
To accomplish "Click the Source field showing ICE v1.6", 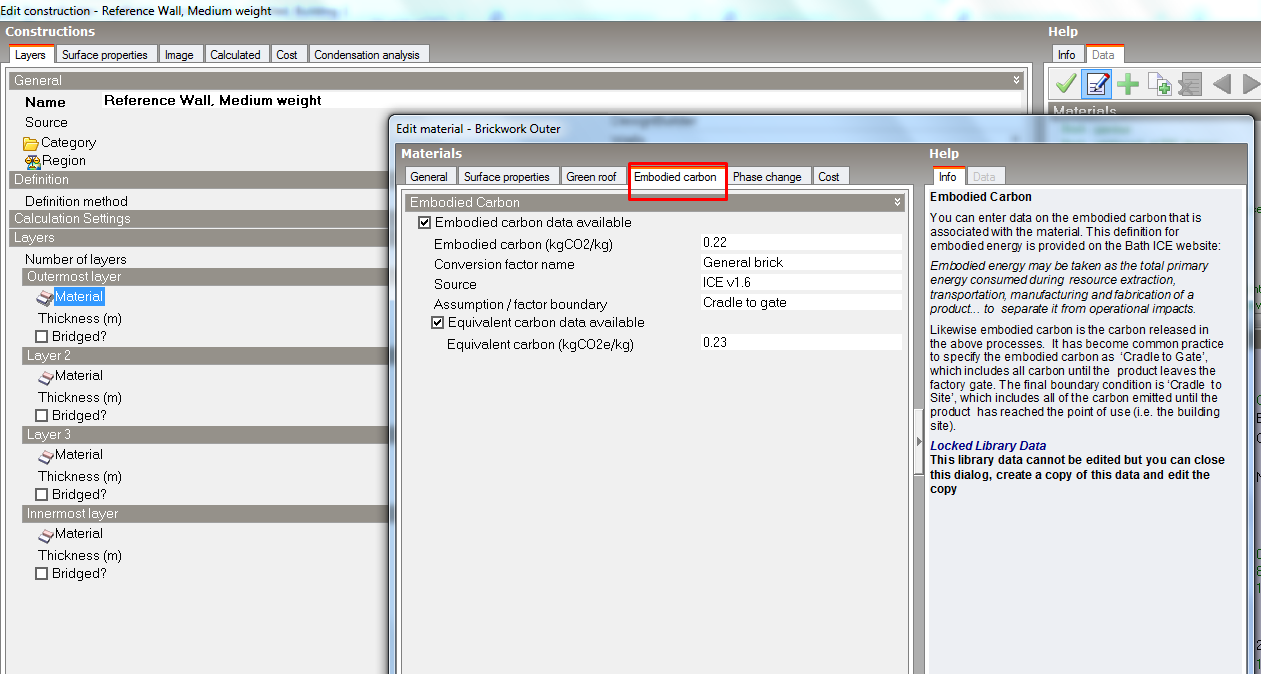I will click(x=802, y=283).
